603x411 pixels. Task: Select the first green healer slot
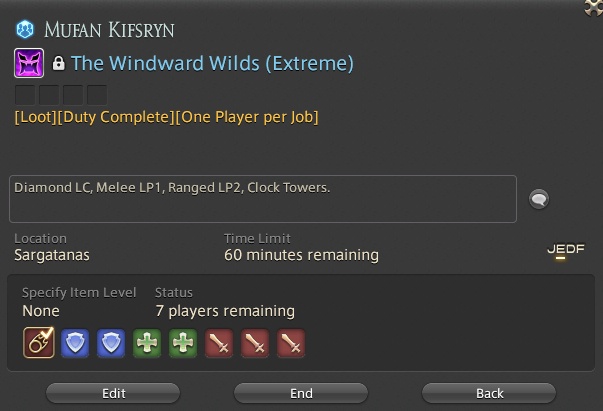pos(147,343)
